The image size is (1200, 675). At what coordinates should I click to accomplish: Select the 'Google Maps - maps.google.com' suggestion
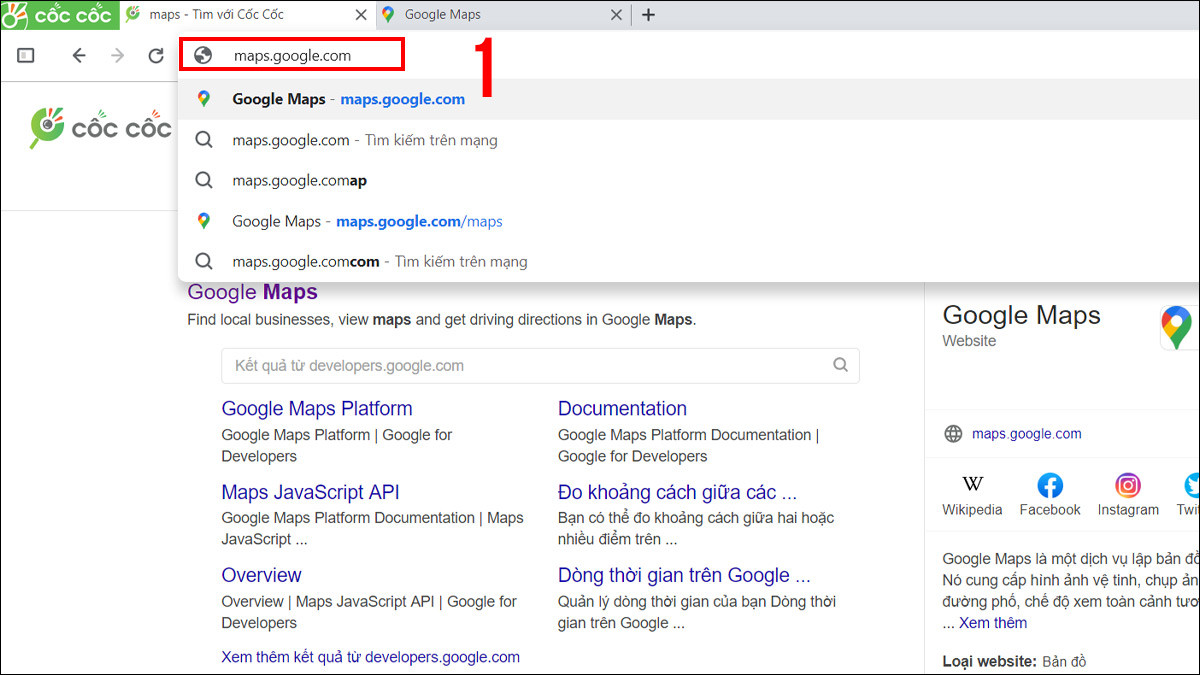click(x=348, y=99)
